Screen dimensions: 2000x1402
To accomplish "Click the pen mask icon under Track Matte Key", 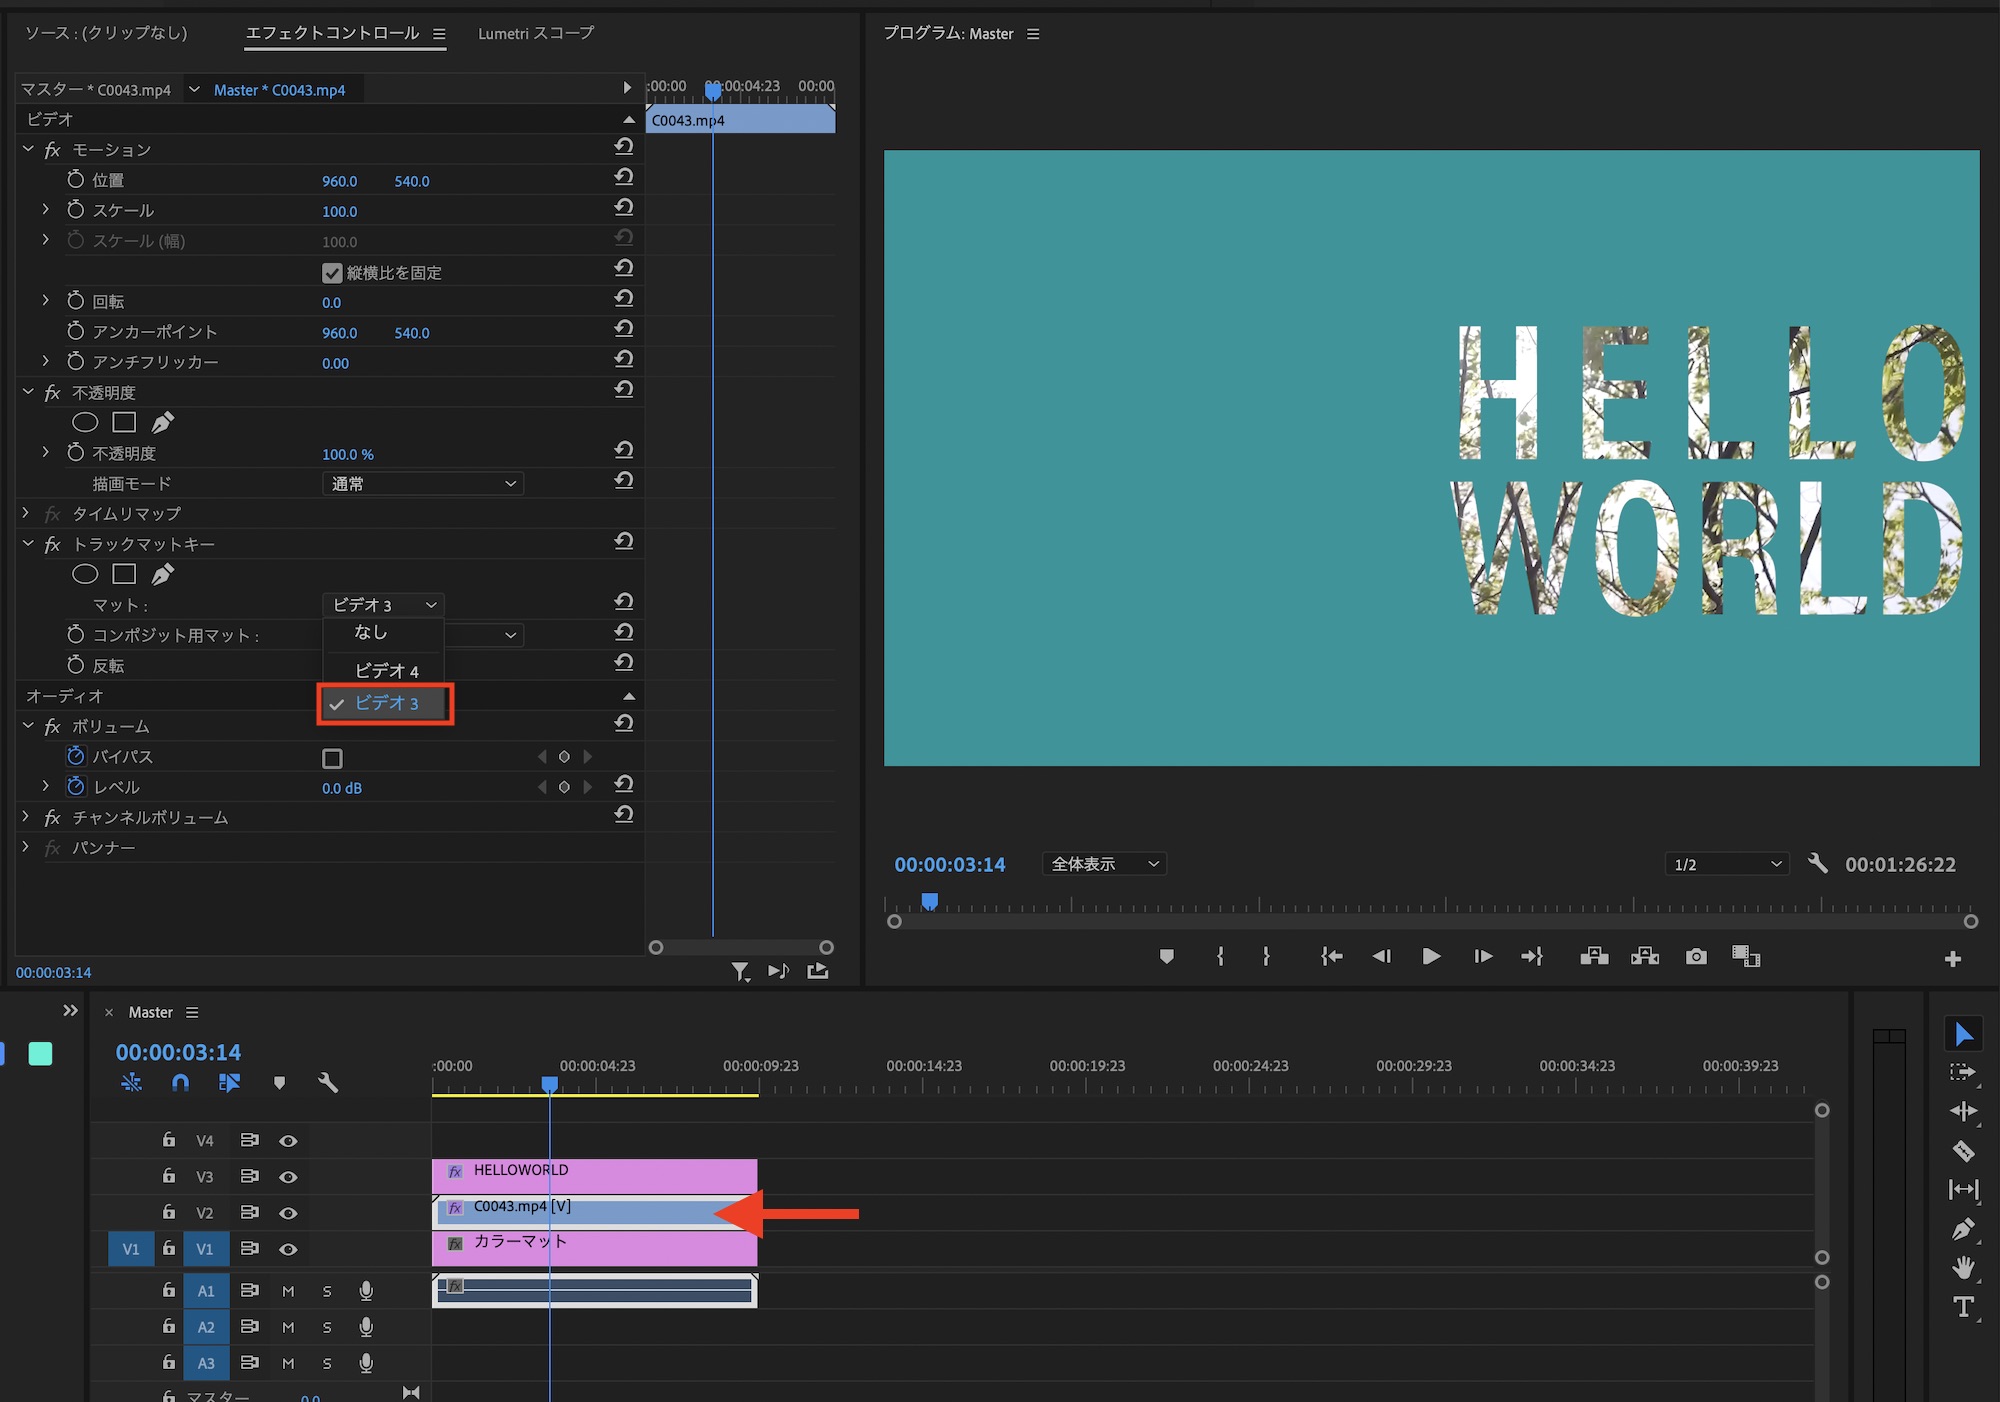I will point(162,574).
